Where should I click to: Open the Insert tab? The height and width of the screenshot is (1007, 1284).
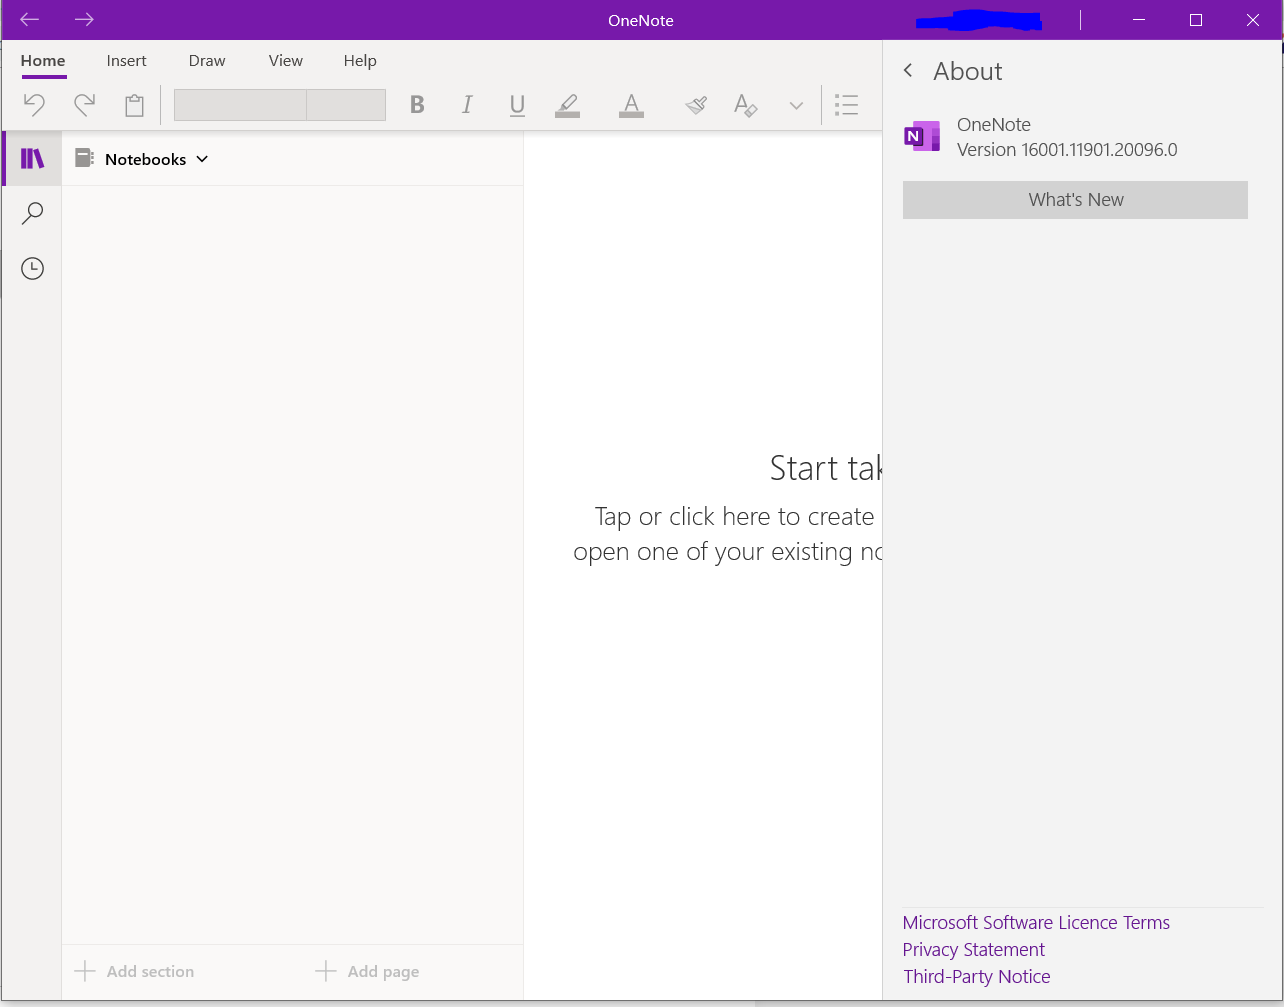click(x=127, y=61)
